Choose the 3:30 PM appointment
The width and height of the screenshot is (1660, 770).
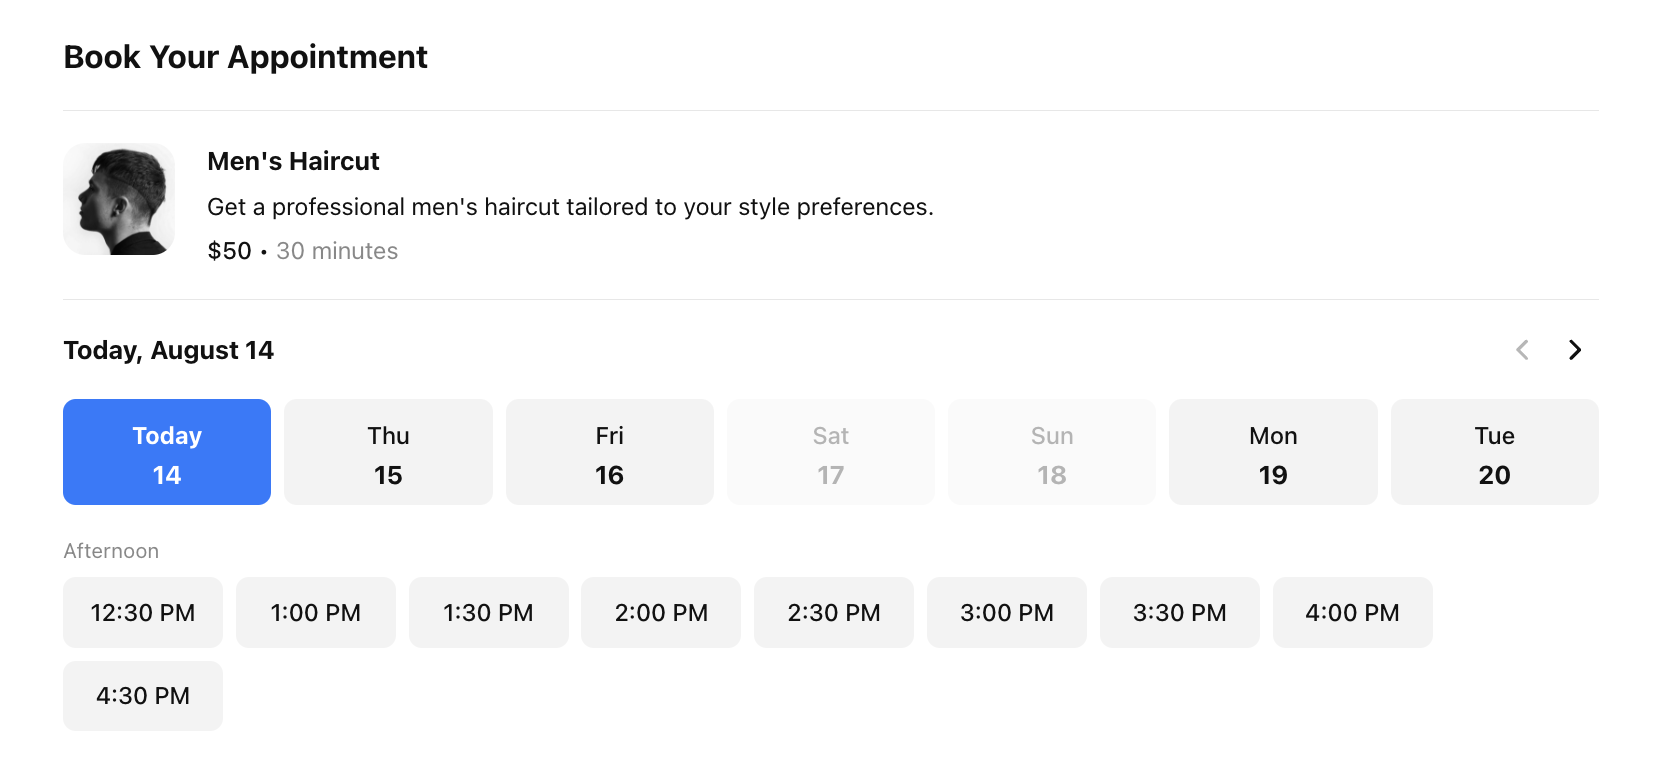pyautogui.click(x=1179, y=612)
